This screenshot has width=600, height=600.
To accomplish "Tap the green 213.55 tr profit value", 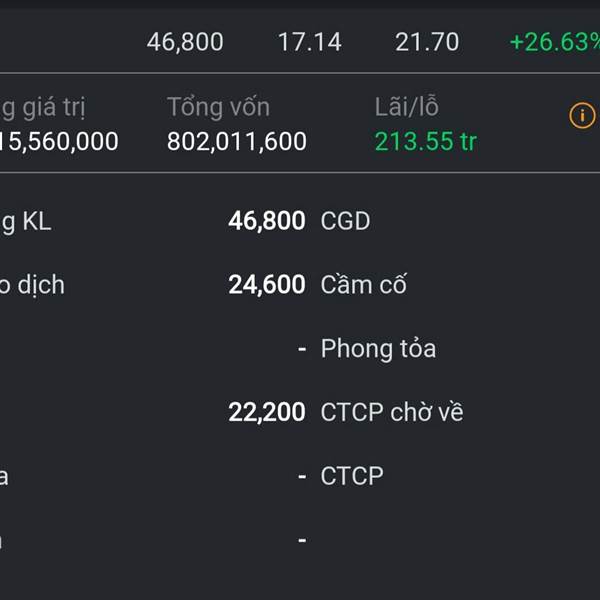I will 425,142.
